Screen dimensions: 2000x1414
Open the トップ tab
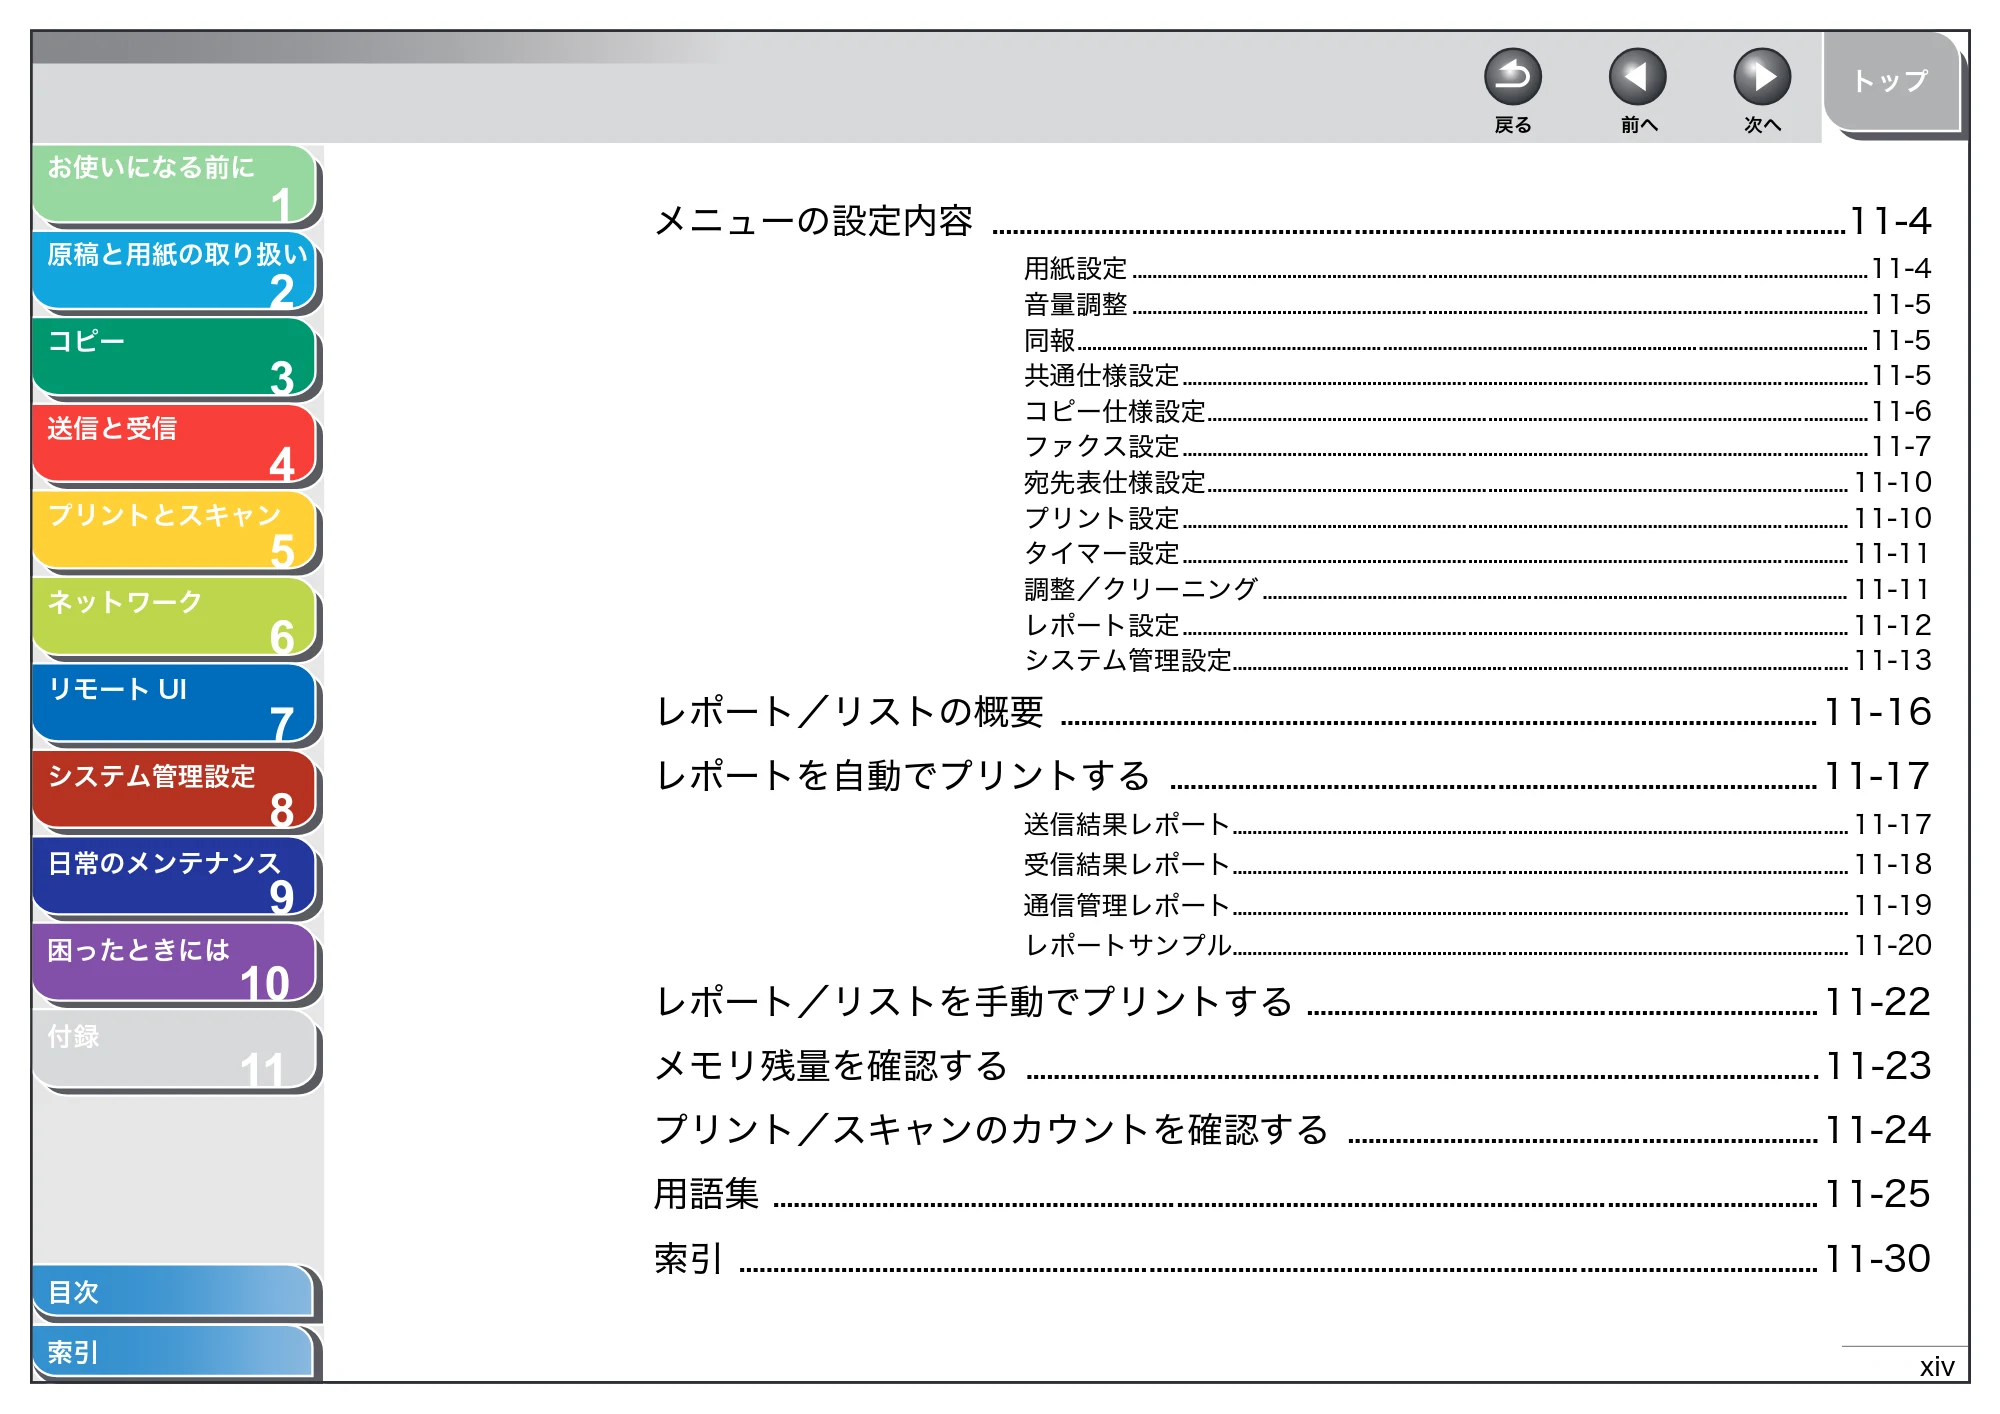pos(1890,82)
